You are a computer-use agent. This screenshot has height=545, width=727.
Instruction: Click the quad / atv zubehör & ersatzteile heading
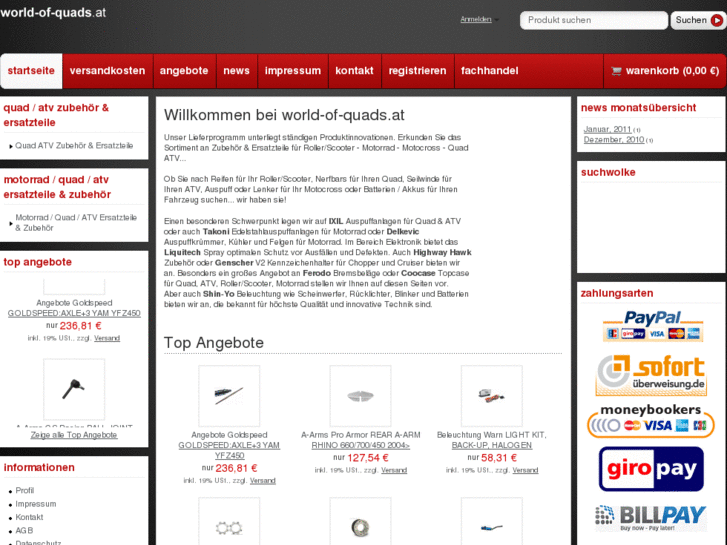click(x=56, y=115)
